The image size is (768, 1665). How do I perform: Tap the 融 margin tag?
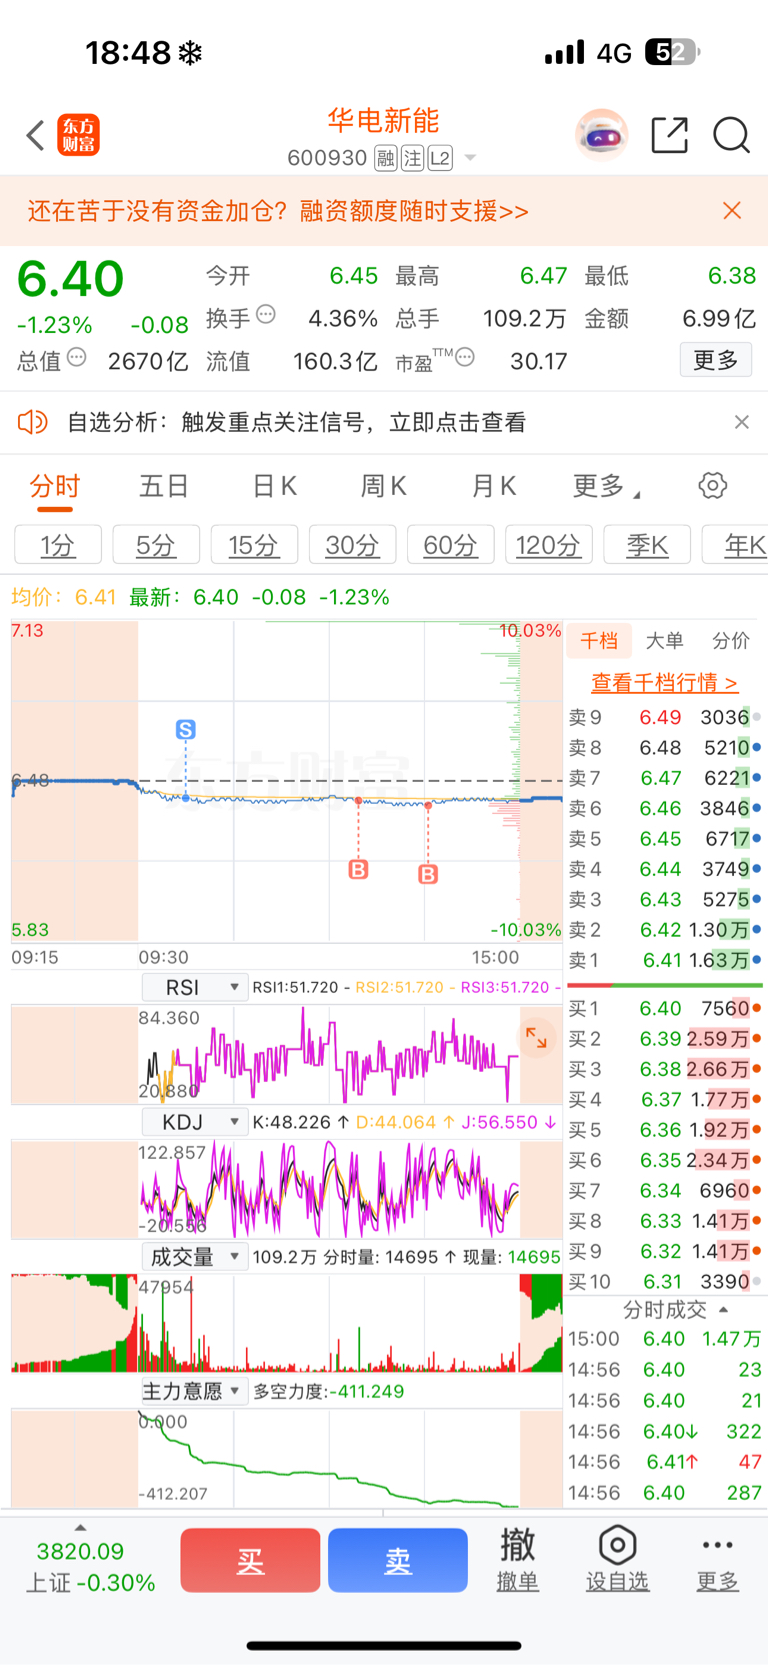[386, 158]
